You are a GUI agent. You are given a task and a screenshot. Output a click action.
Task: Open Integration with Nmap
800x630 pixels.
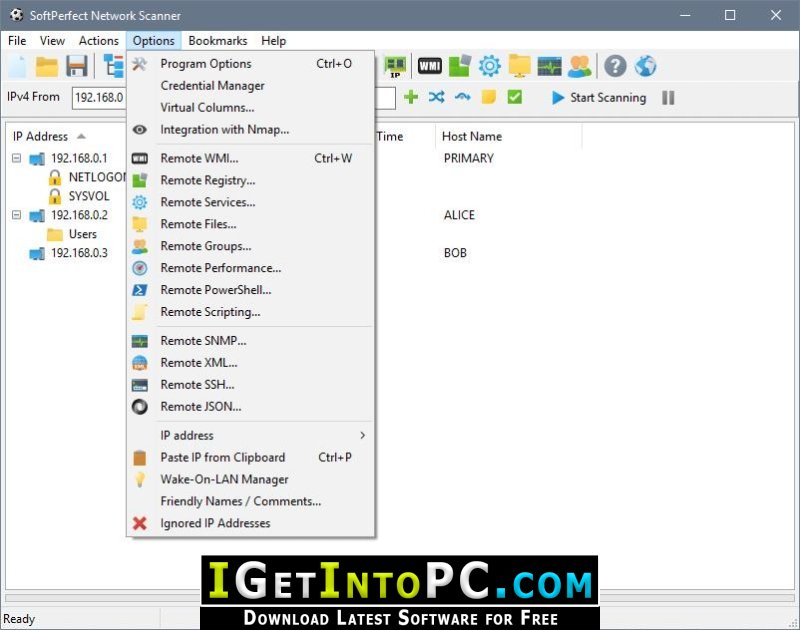click(251, 130)
